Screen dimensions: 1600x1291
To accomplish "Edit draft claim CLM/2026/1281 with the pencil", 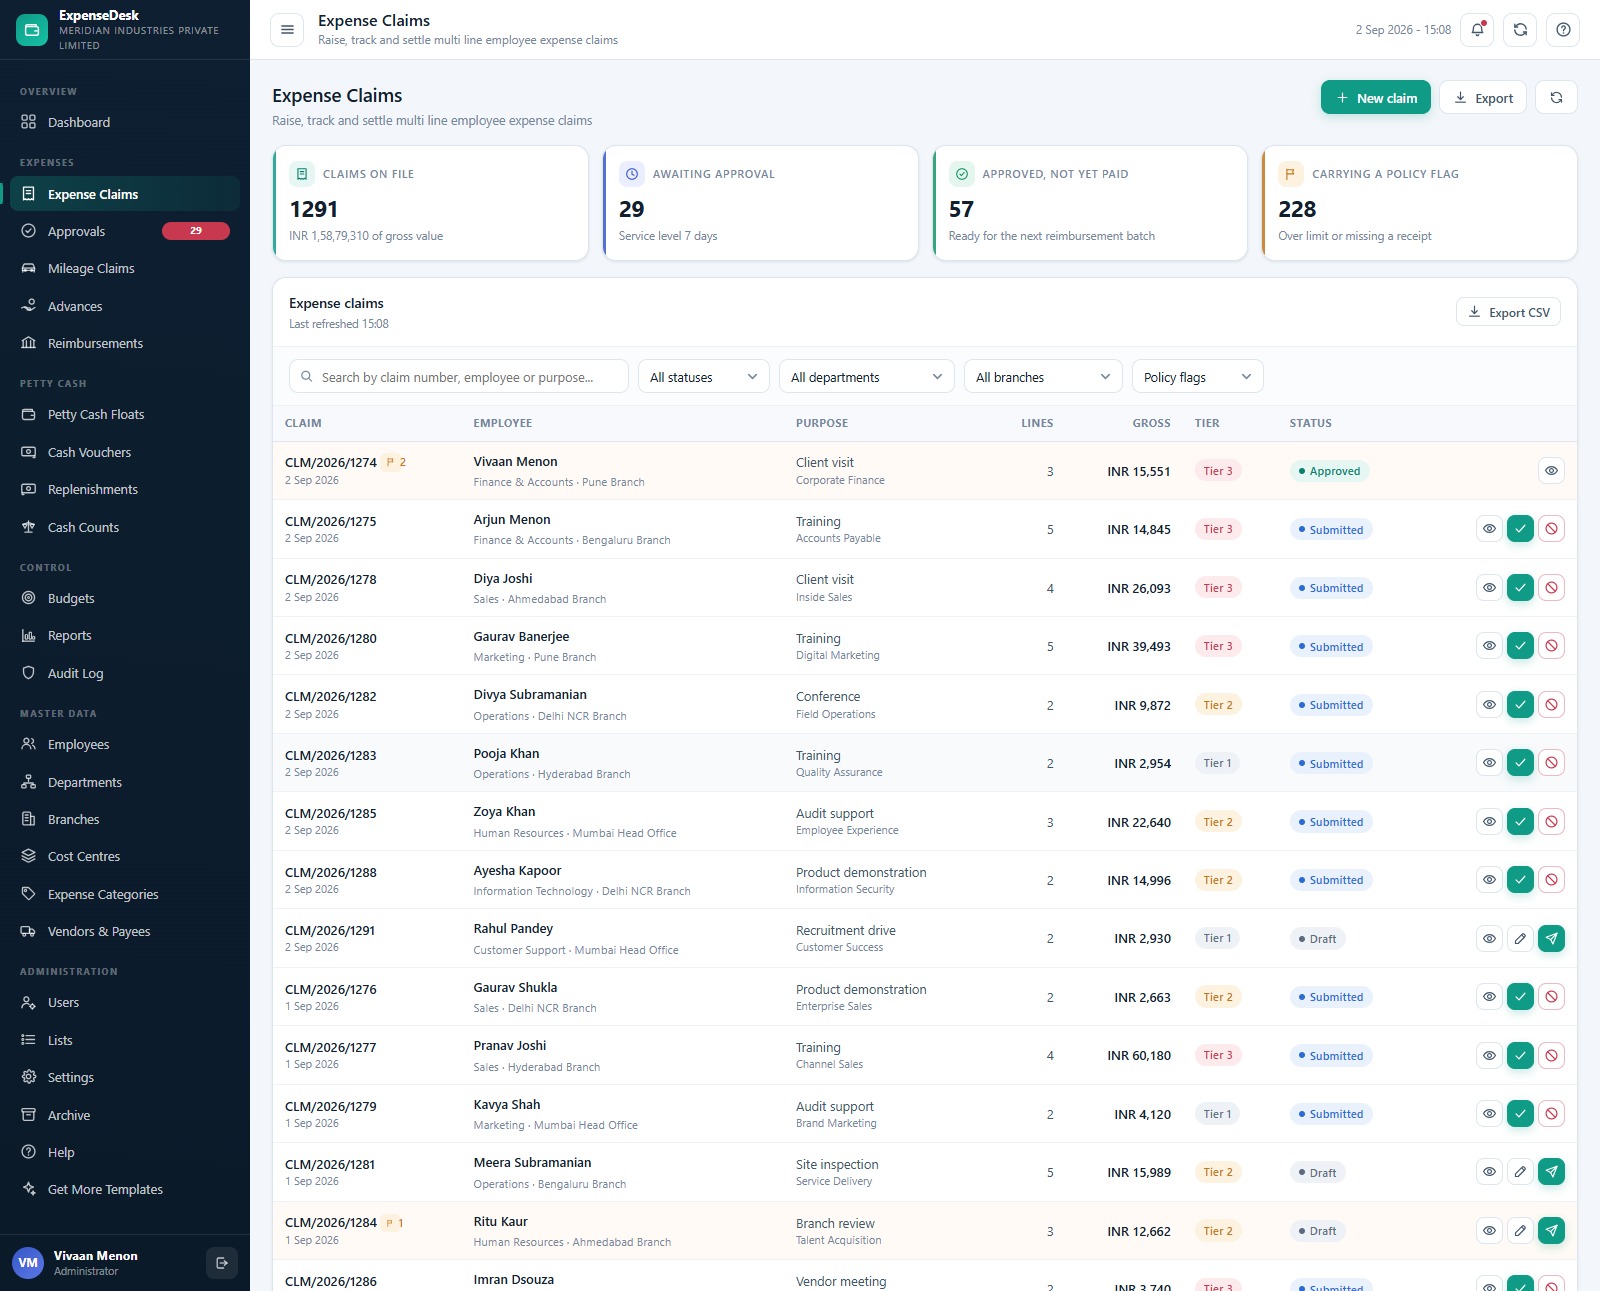I will click(x=1520, y=1172).
